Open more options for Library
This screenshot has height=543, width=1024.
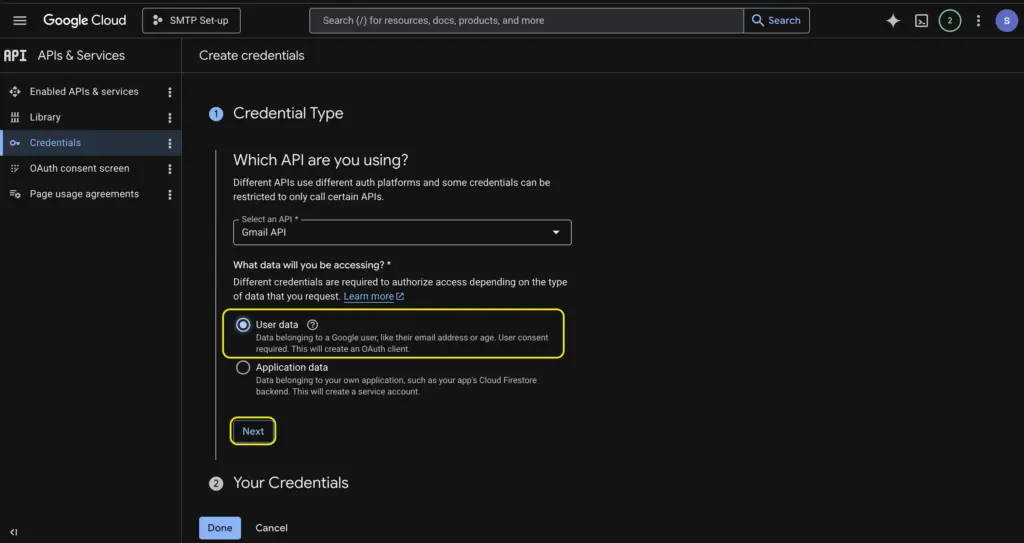[170, 118]
